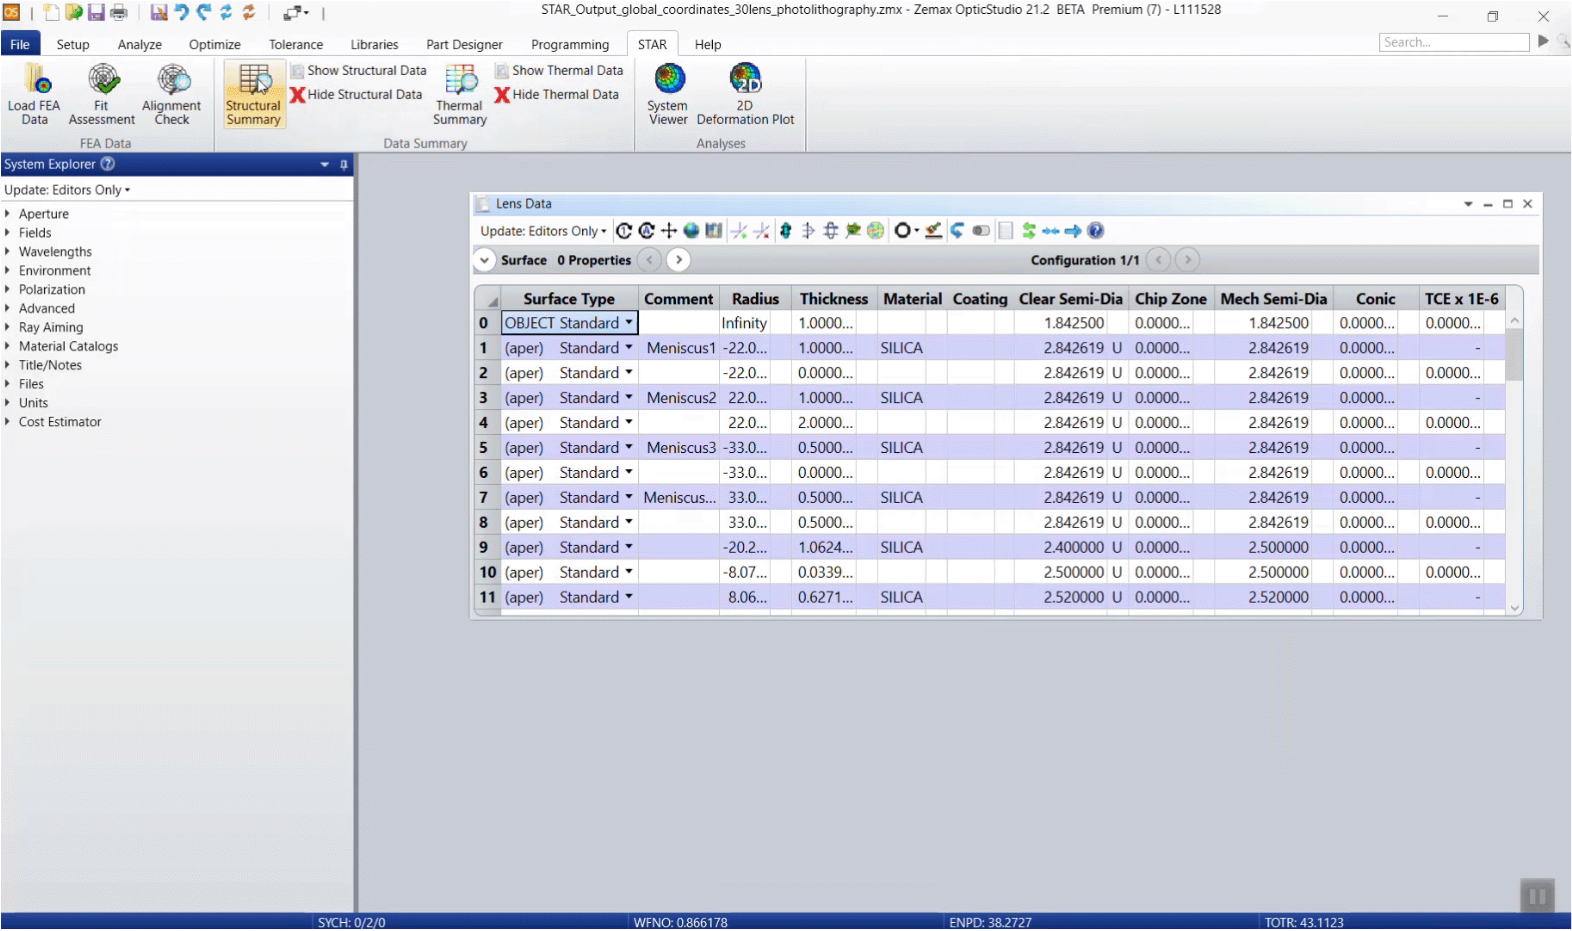The width and height of the screenshot is (1572, 931).
Task: Open the File menu tab
Action: click(x=20, y=44)
